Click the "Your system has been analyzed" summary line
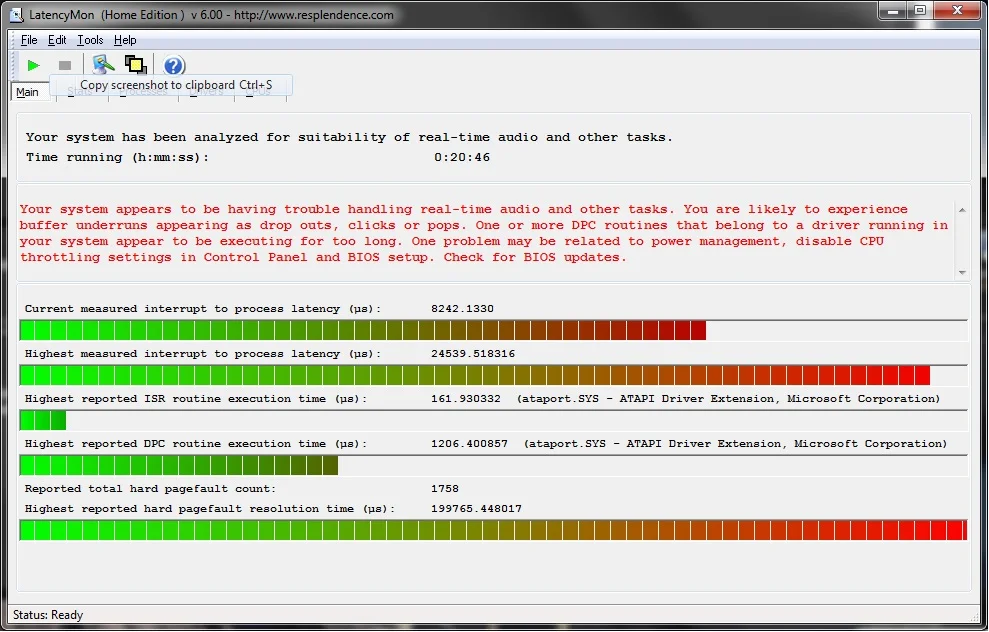 [x=349, y=137]
